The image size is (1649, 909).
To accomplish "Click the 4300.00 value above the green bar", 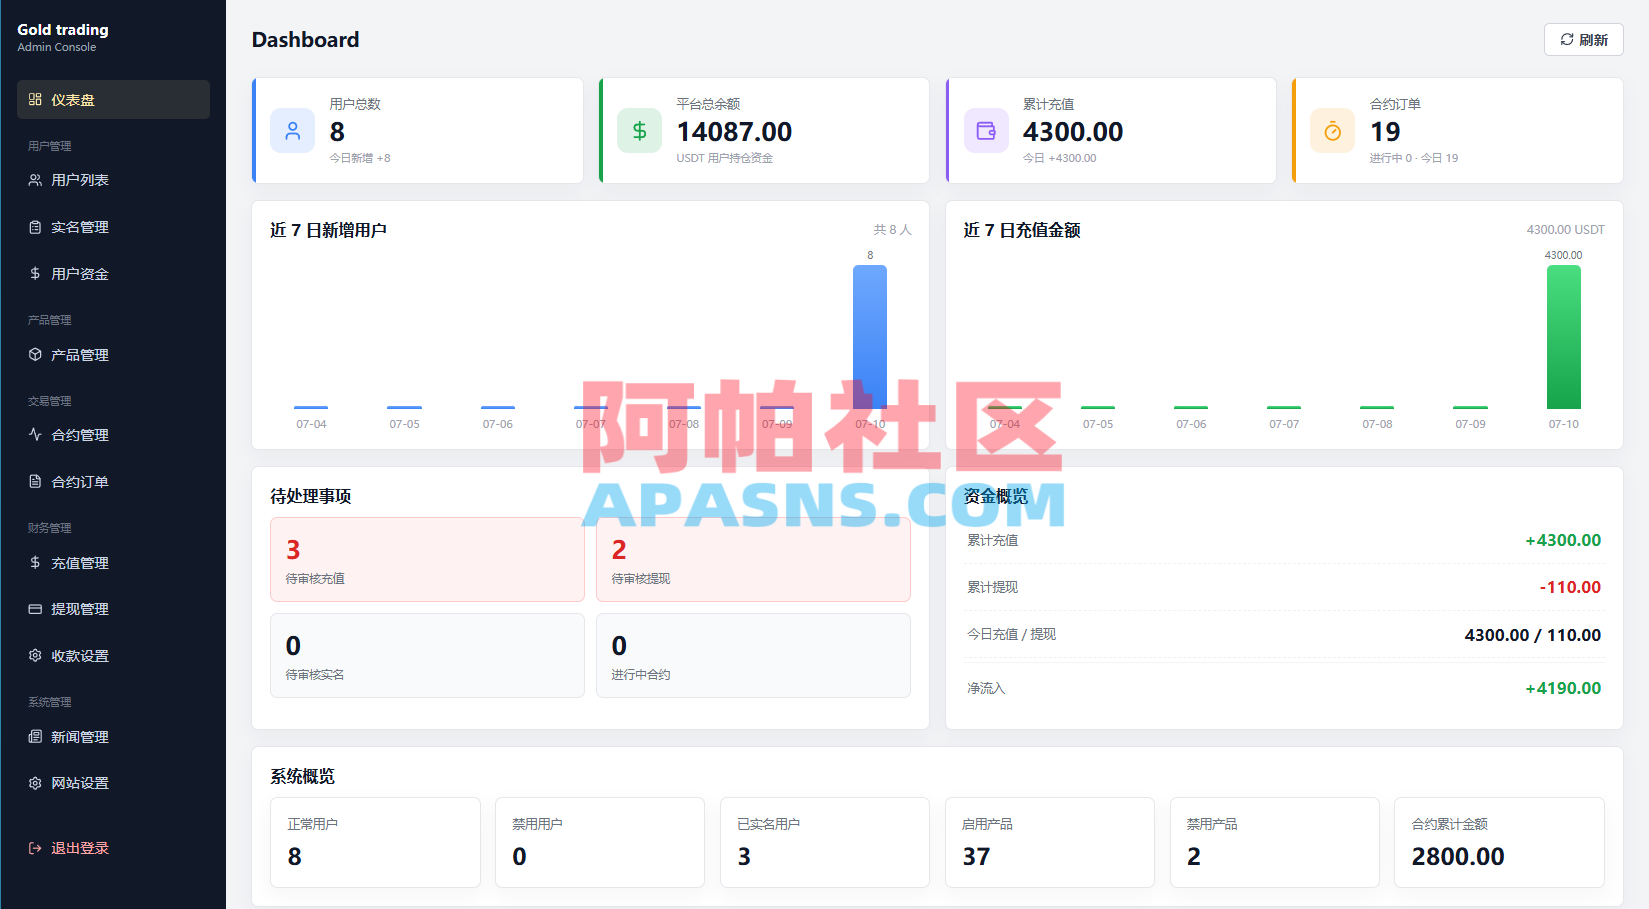I will pos(1564,255).
